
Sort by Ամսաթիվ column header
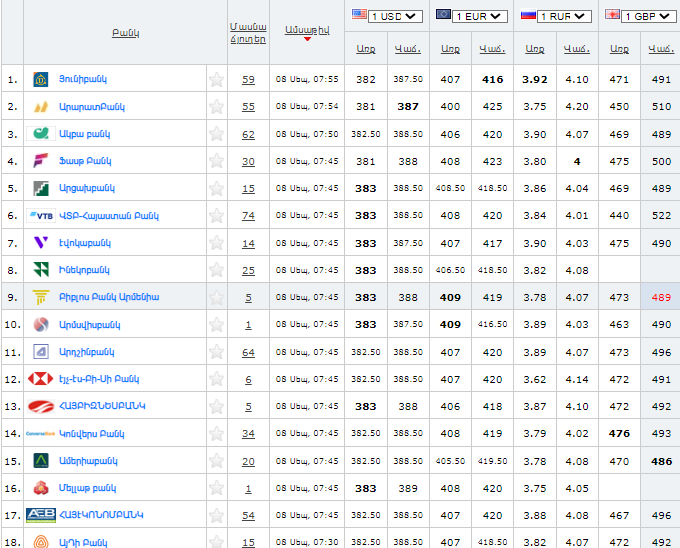(x=307, y=30)
